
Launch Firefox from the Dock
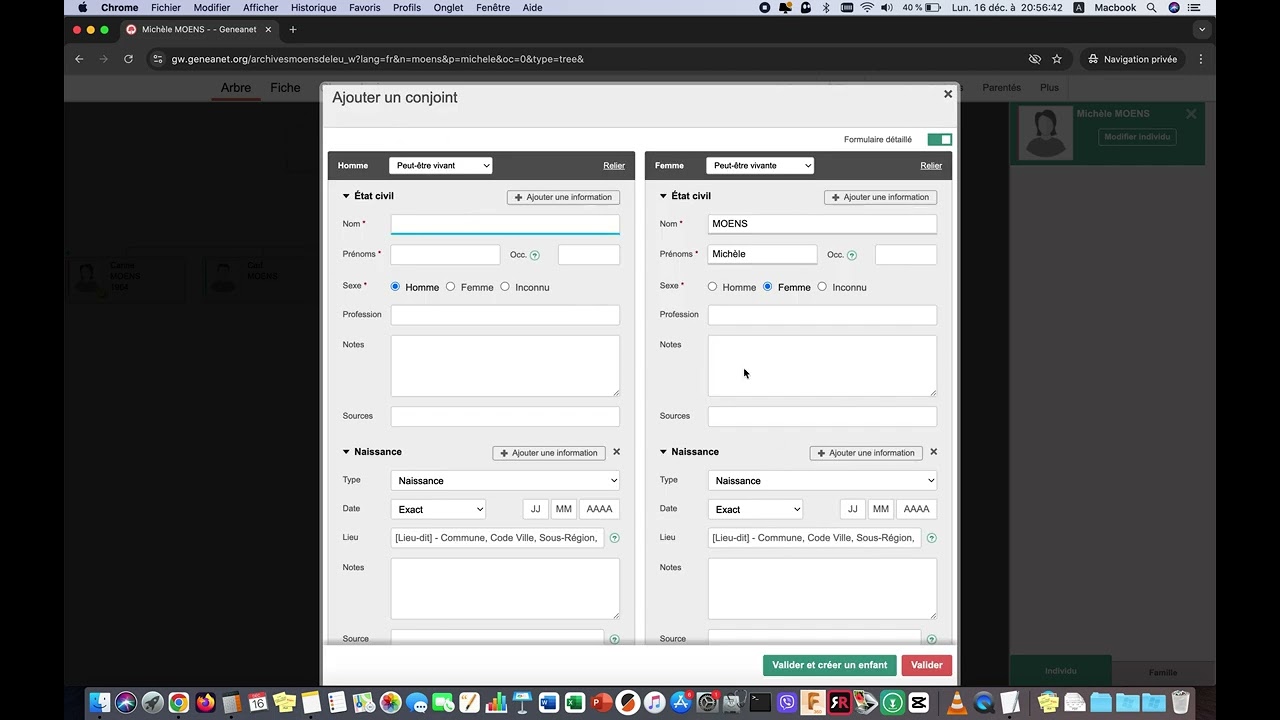[205, 702]
